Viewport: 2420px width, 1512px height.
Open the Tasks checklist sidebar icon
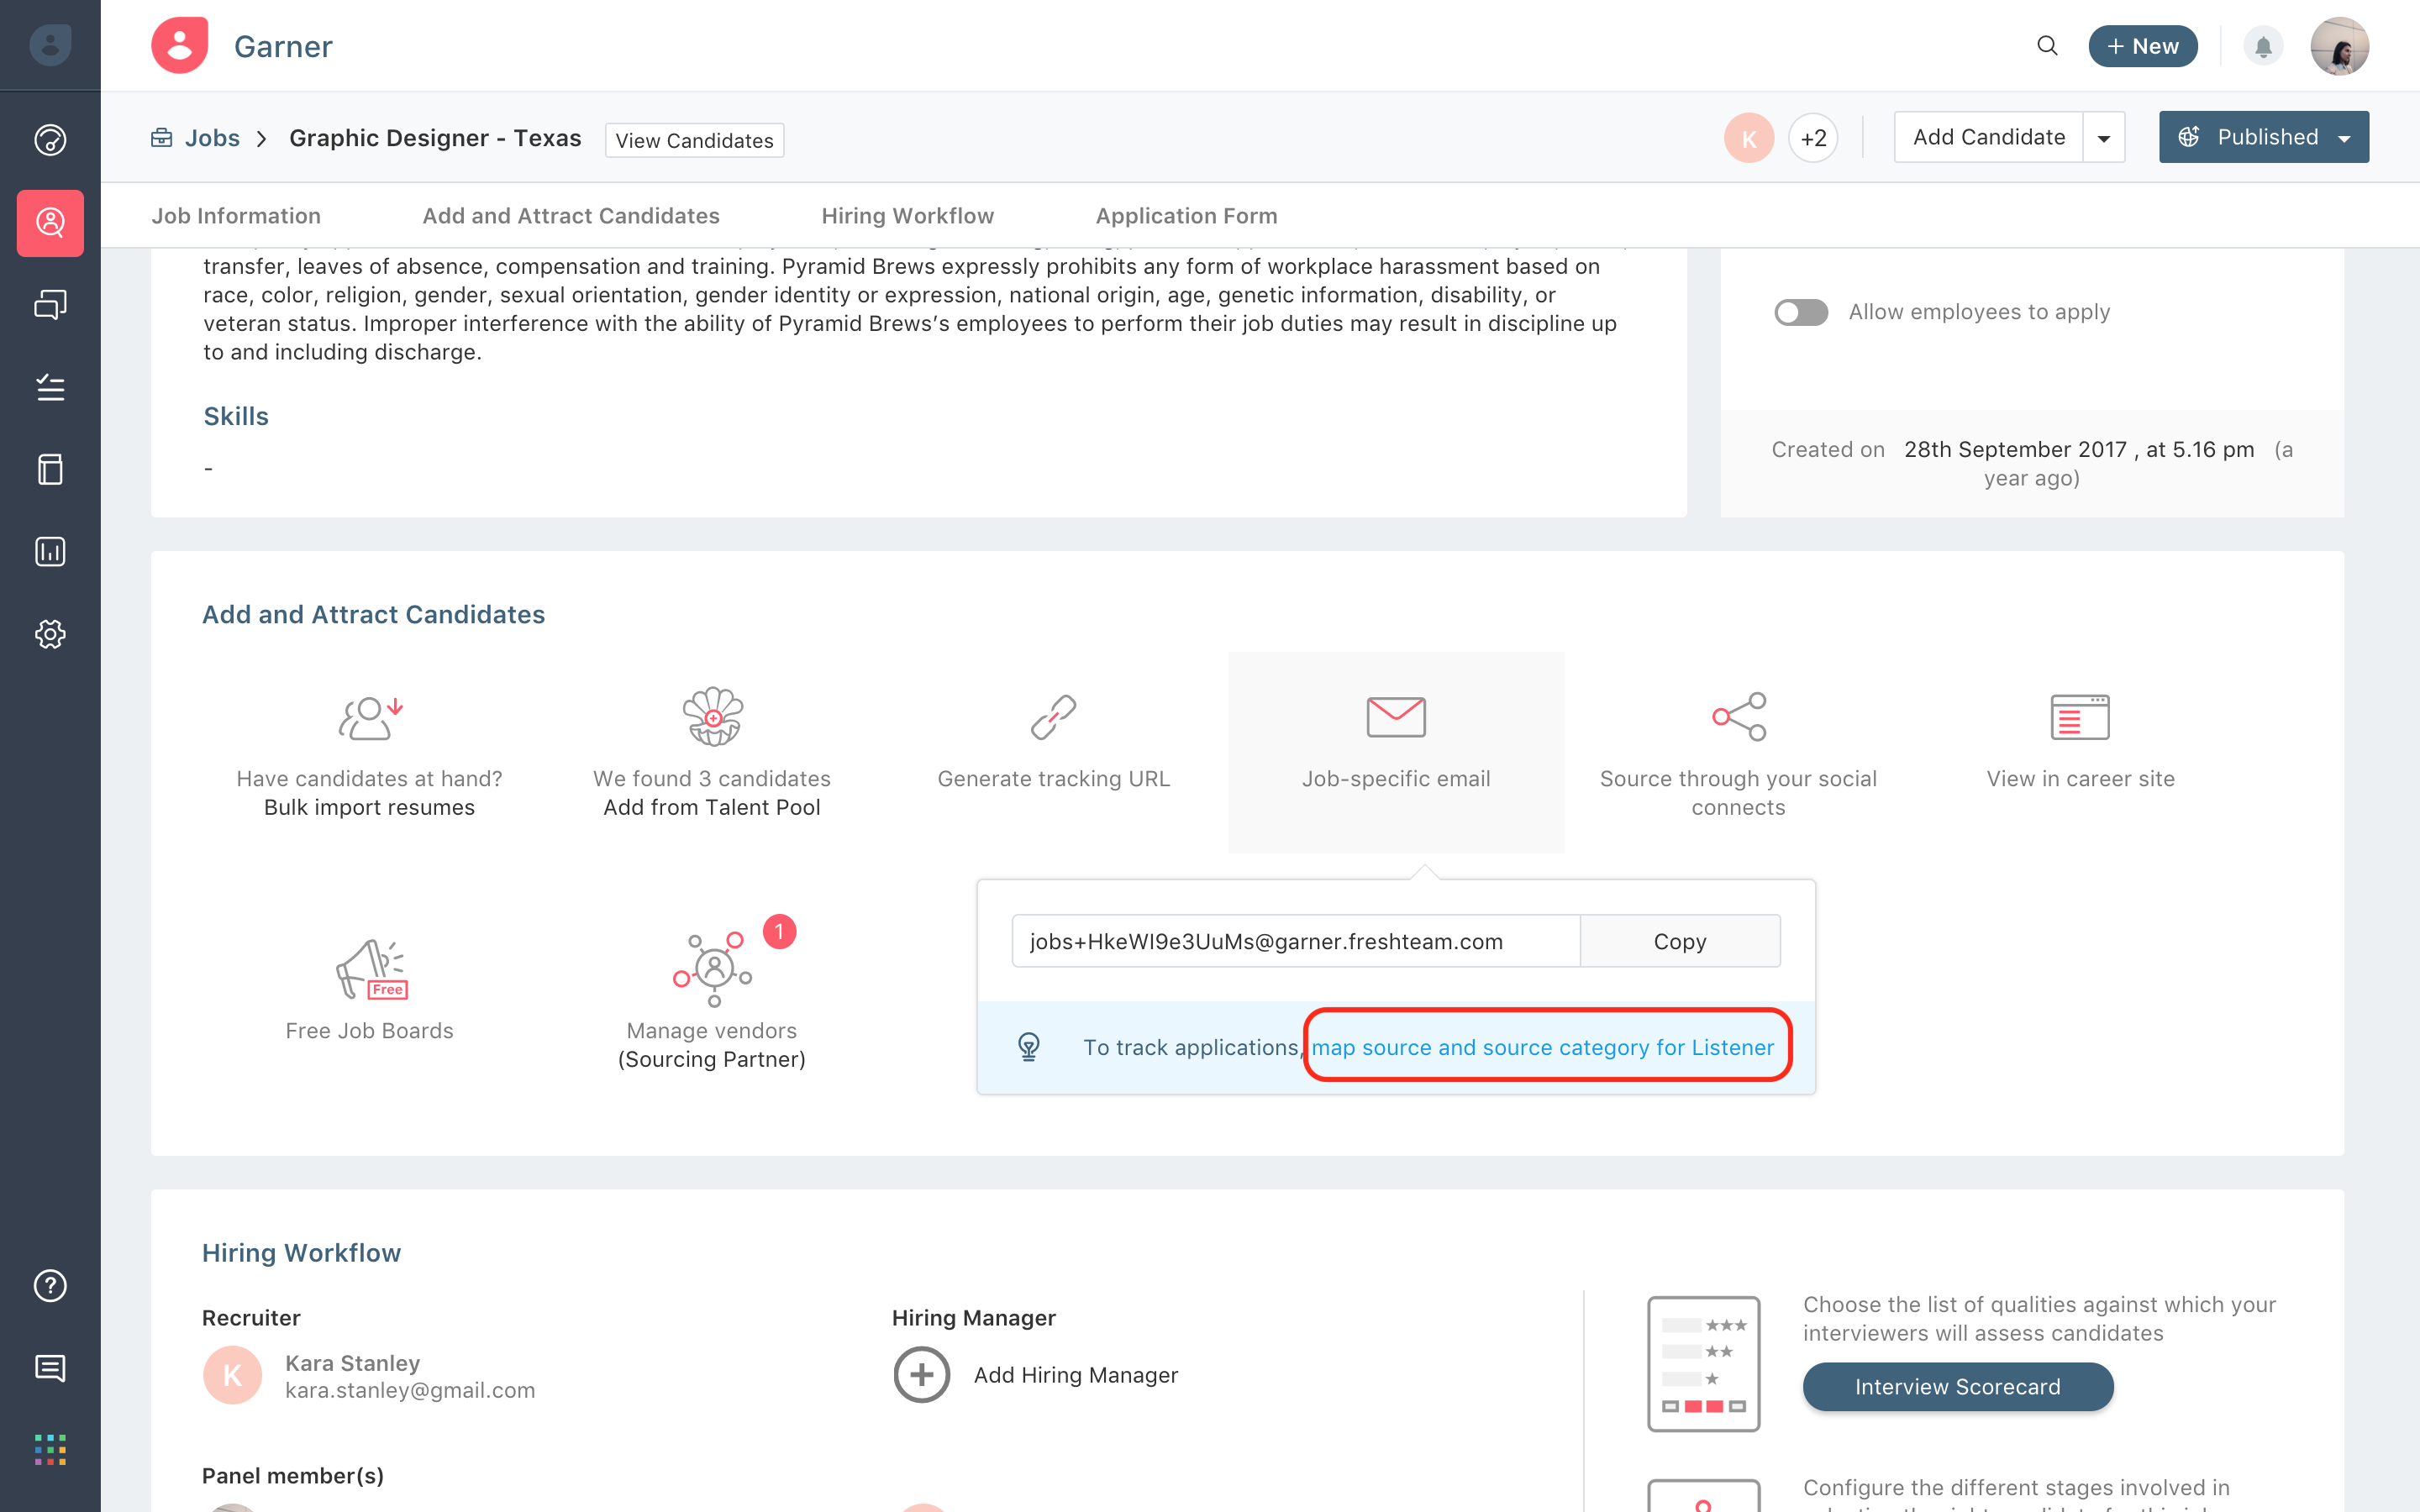[x=50, y=388]
